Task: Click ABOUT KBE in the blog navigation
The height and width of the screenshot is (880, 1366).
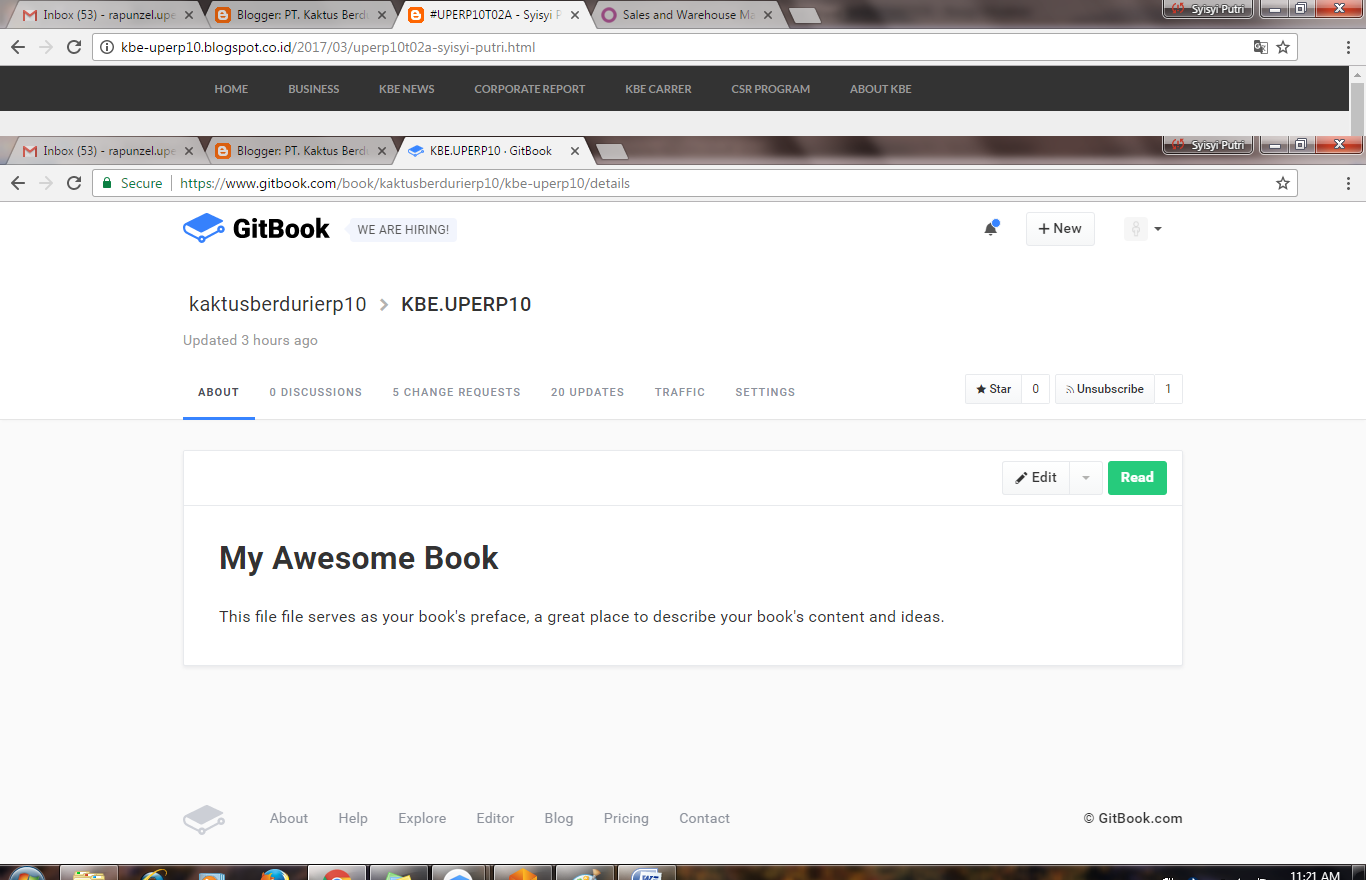Action: point(881,89)
